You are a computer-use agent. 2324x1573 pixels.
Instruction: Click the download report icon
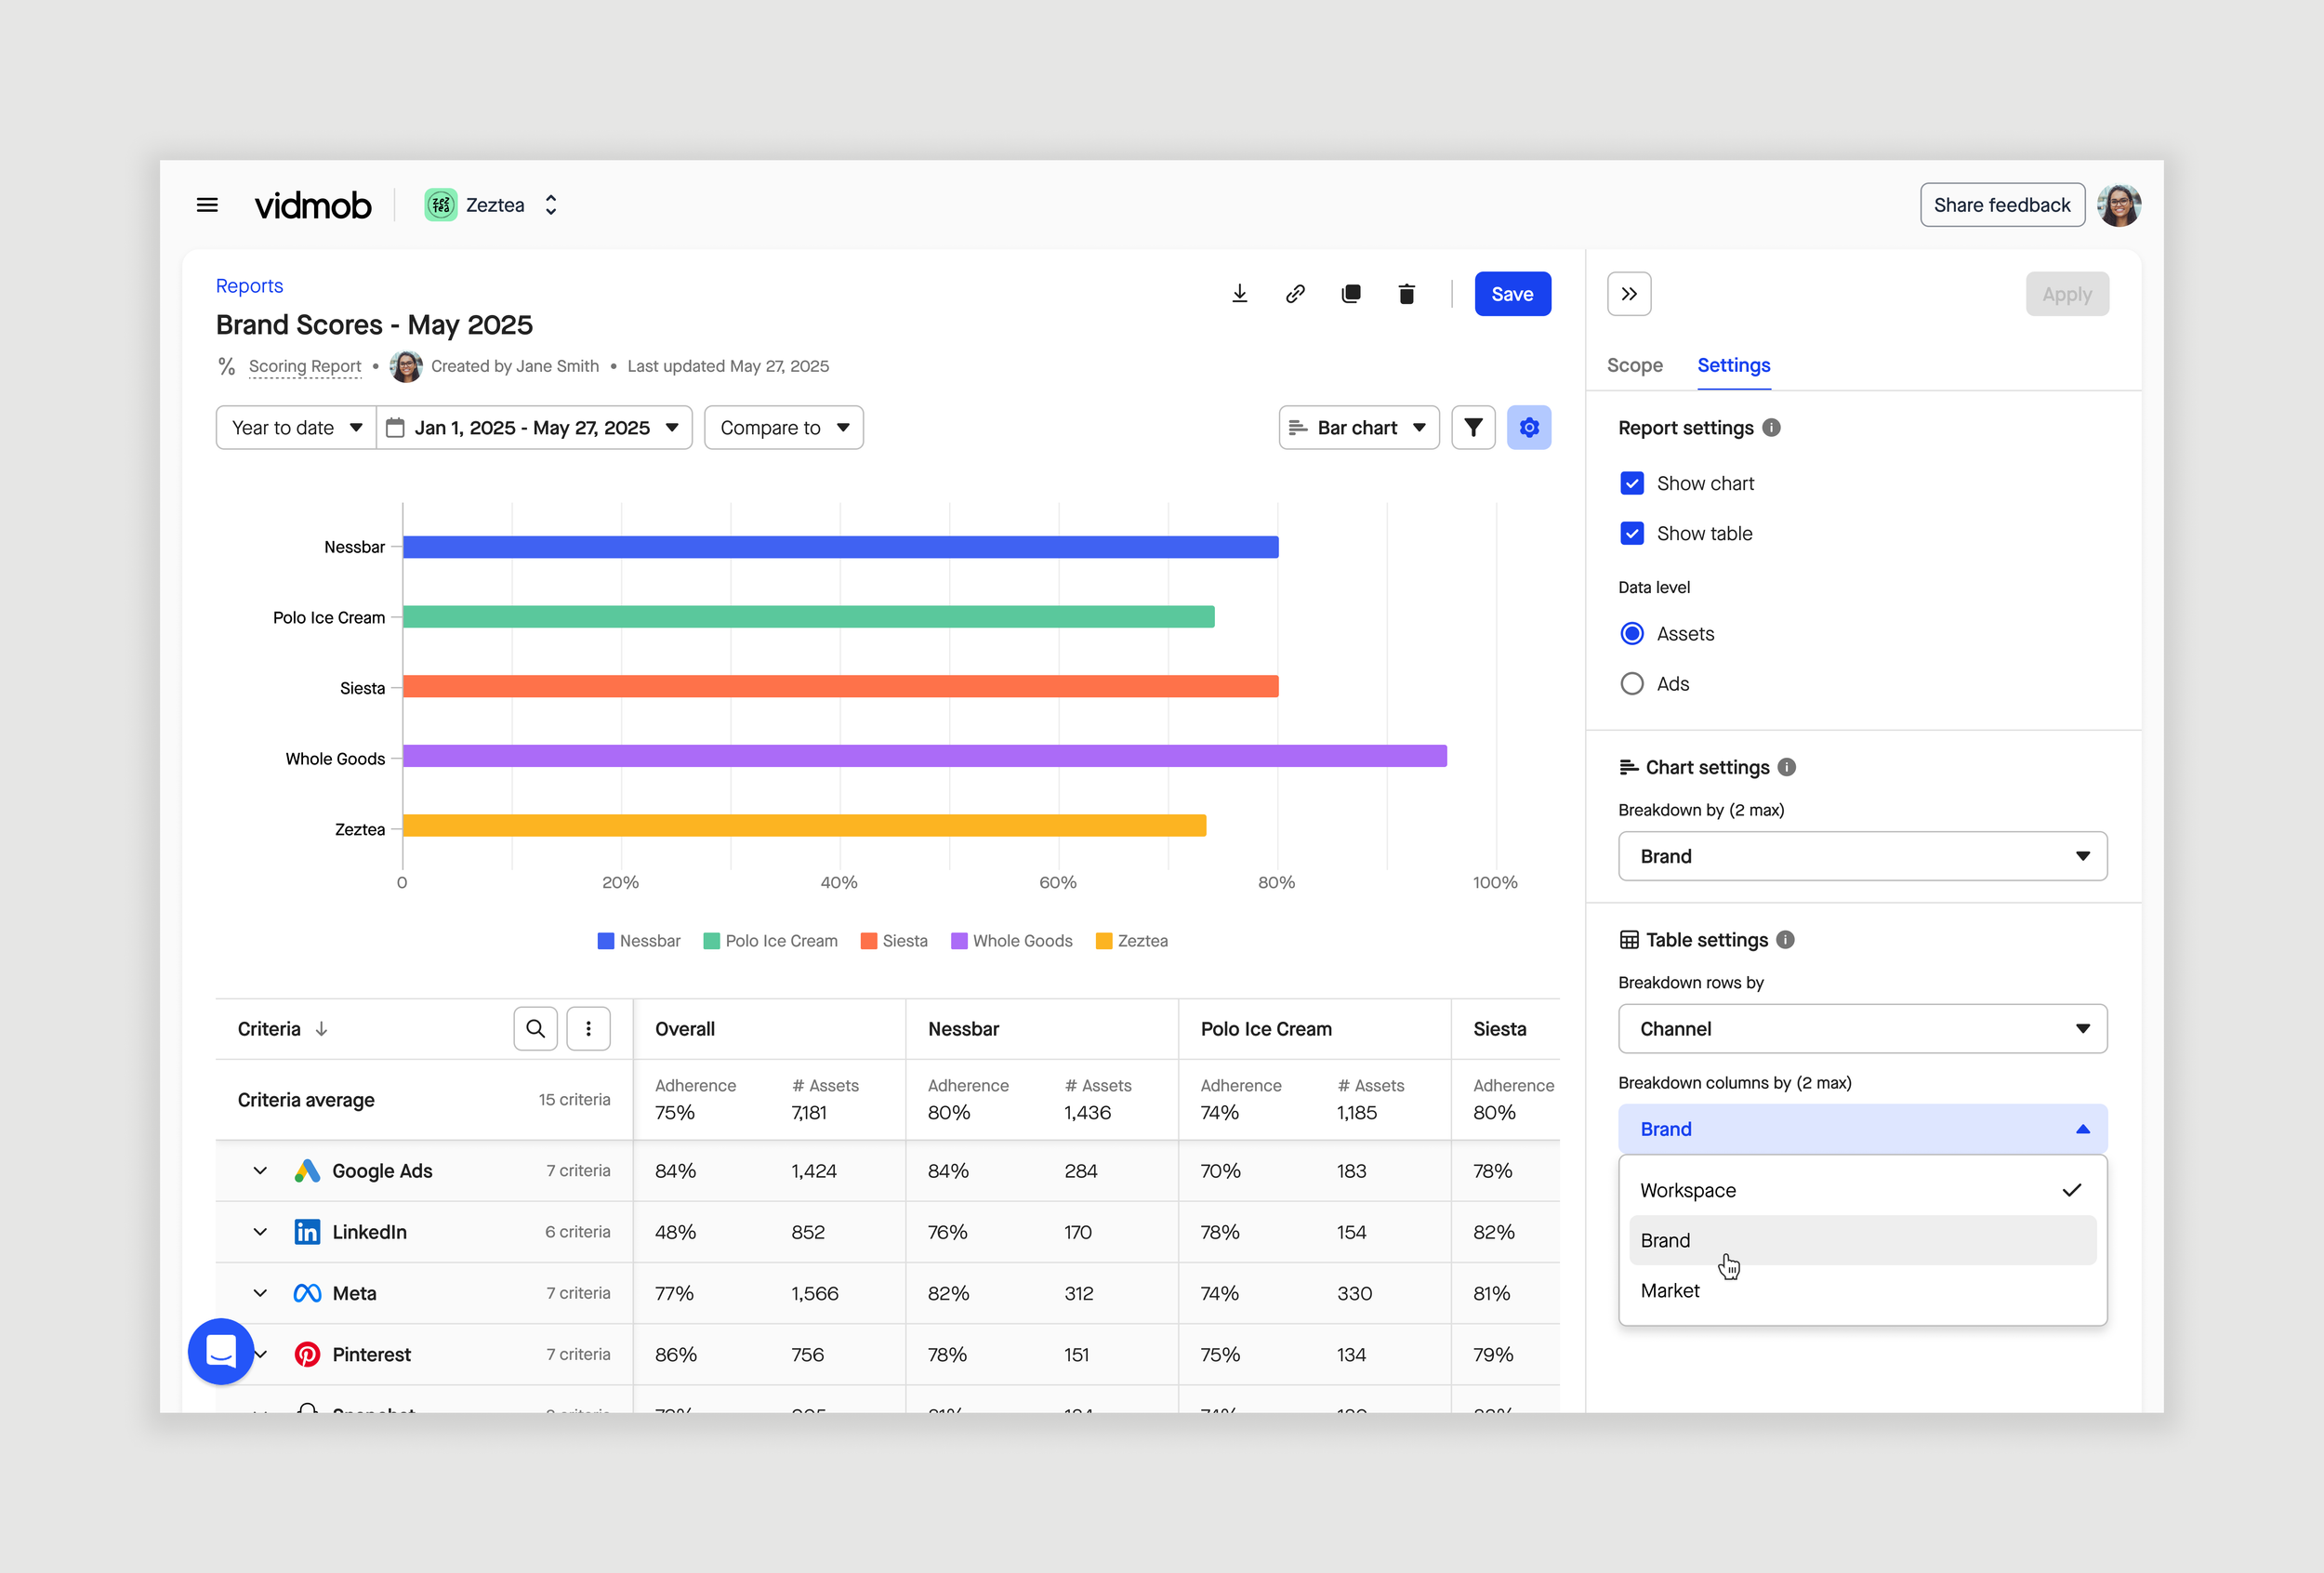pyautogui.click(x=1239, y=293)
